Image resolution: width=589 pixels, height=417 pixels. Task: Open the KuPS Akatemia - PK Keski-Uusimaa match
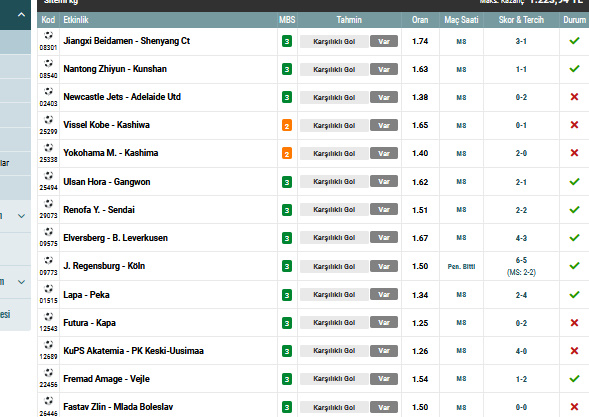click(x=133, y=351)
